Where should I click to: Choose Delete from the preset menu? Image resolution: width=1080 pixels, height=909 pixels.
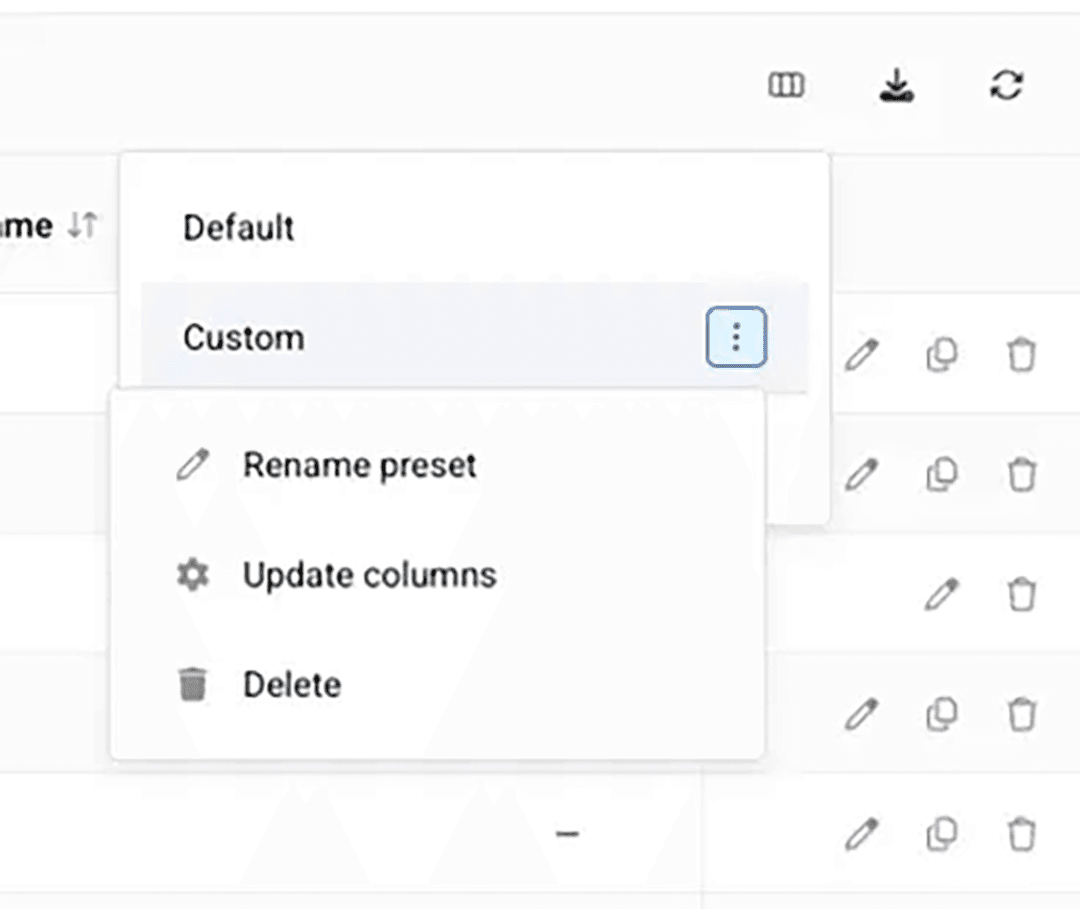tap(437, 685)
